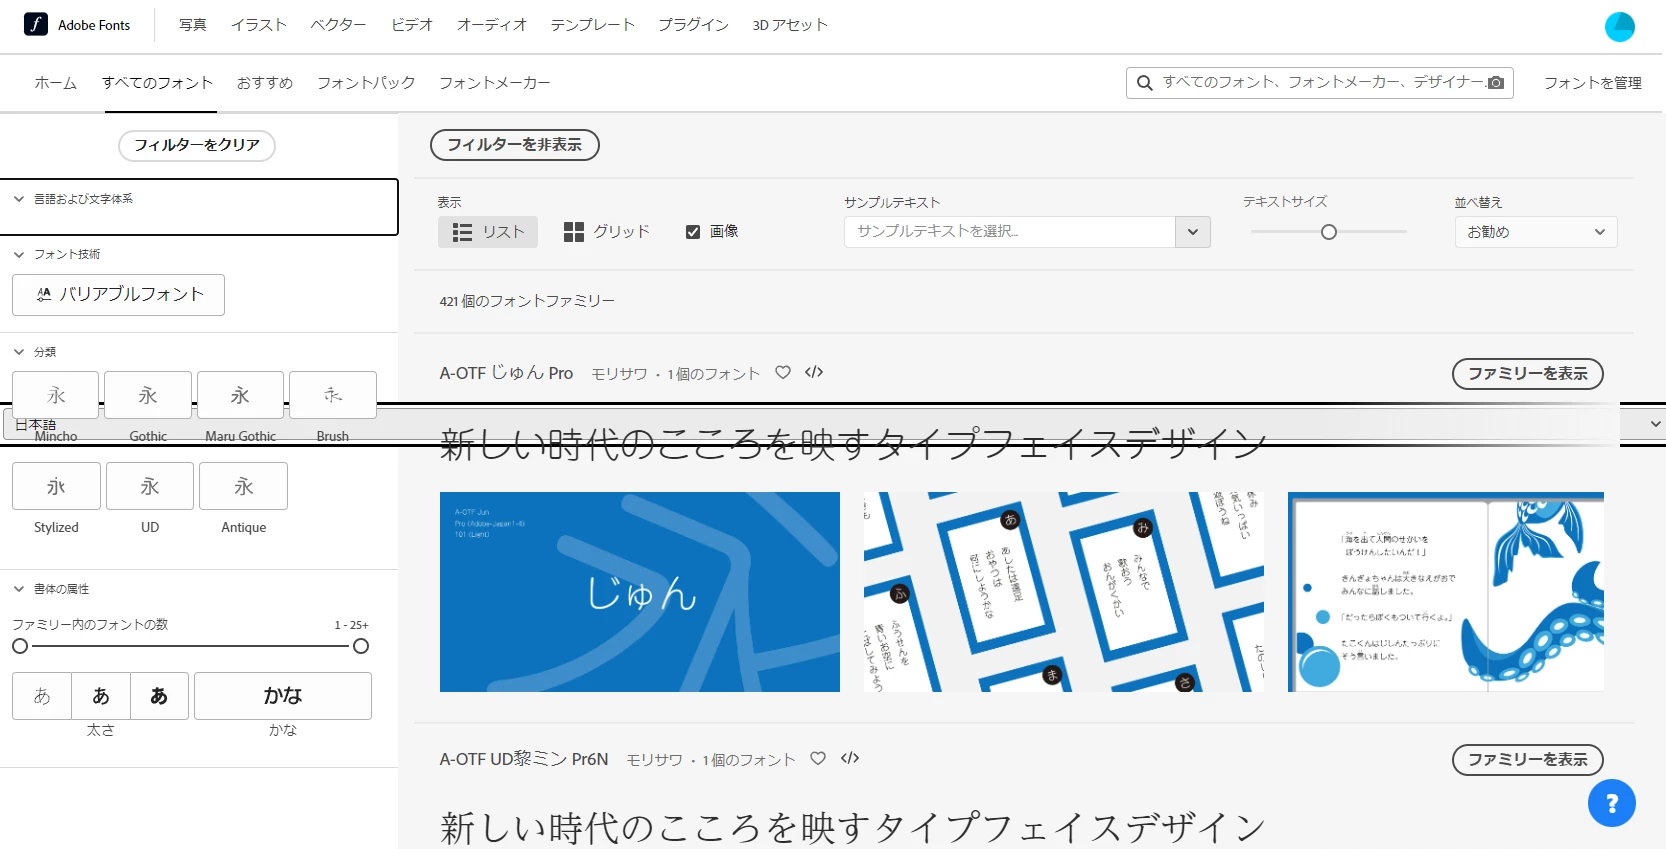1666x849 pixels.
Task: Click the サンプルテキストを選択 text field
Action: click(x=1010, y=232)
